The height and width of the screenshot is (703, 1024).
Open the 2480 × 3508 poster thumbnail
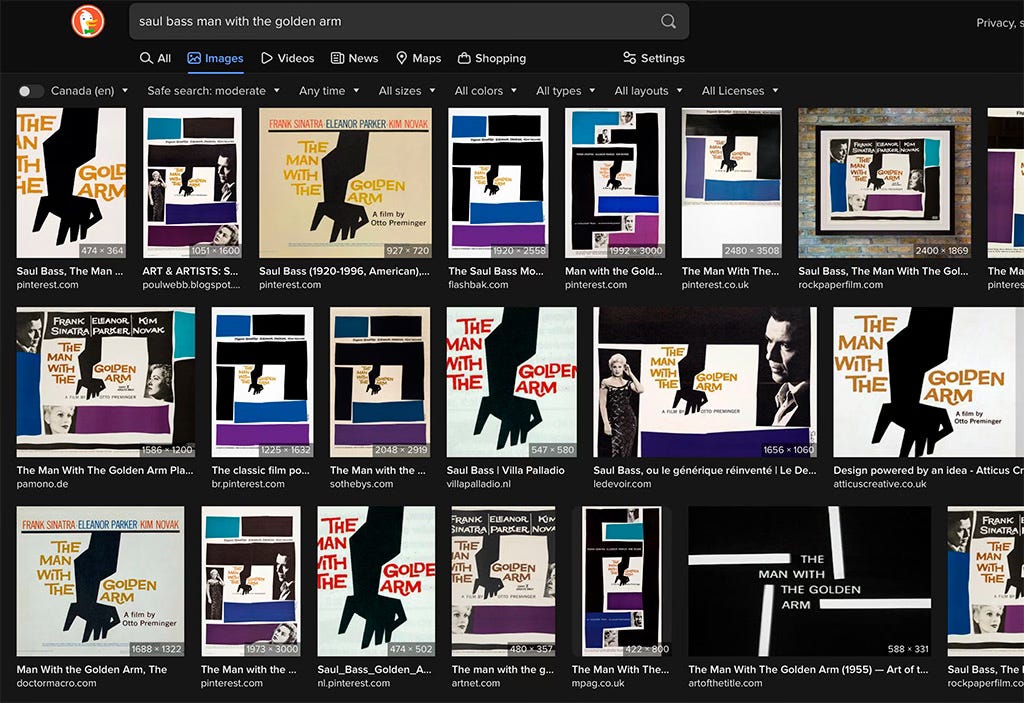click(x=731, y=183)
